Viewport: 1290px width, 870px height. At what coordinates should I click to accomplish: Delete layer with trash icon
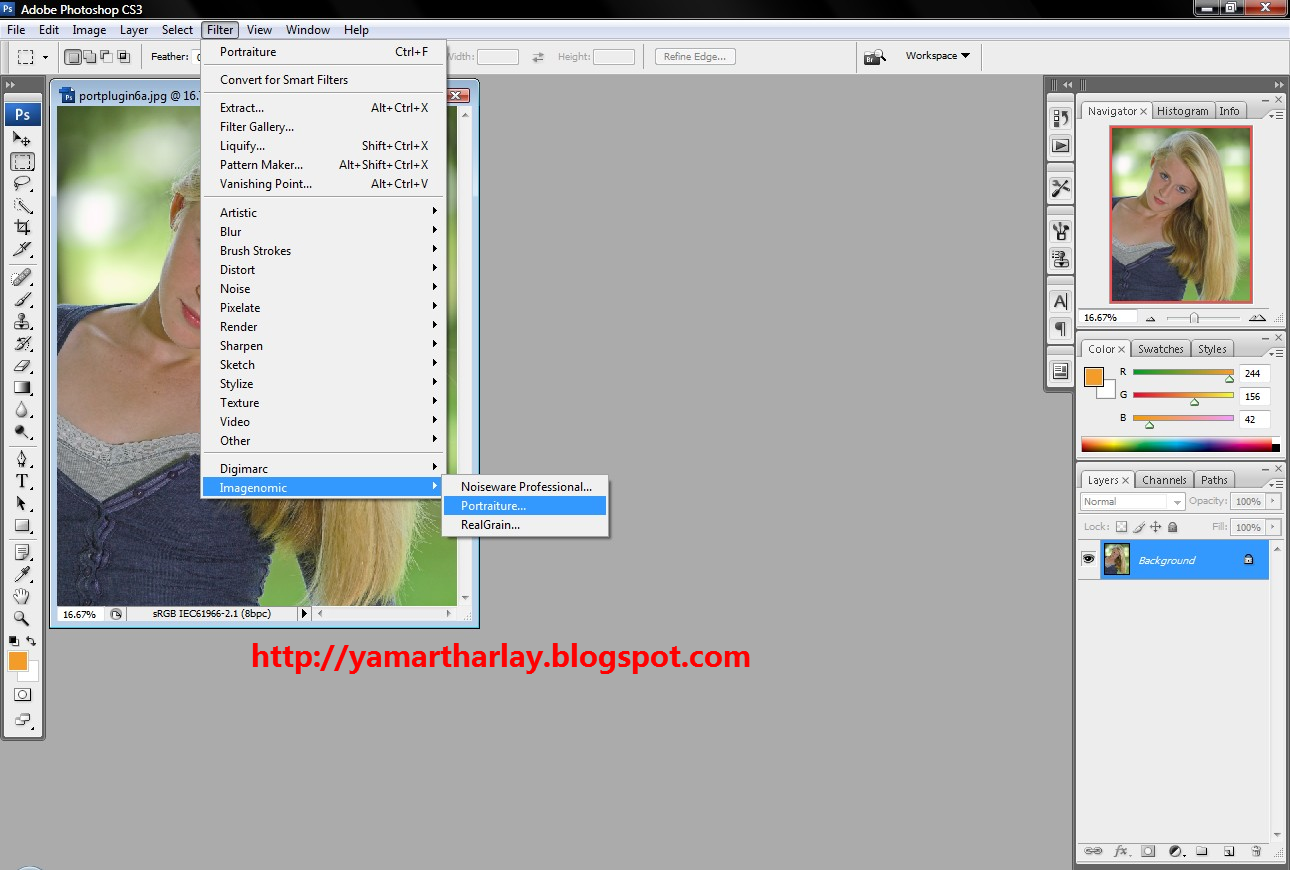click(x=1256, y=852)
